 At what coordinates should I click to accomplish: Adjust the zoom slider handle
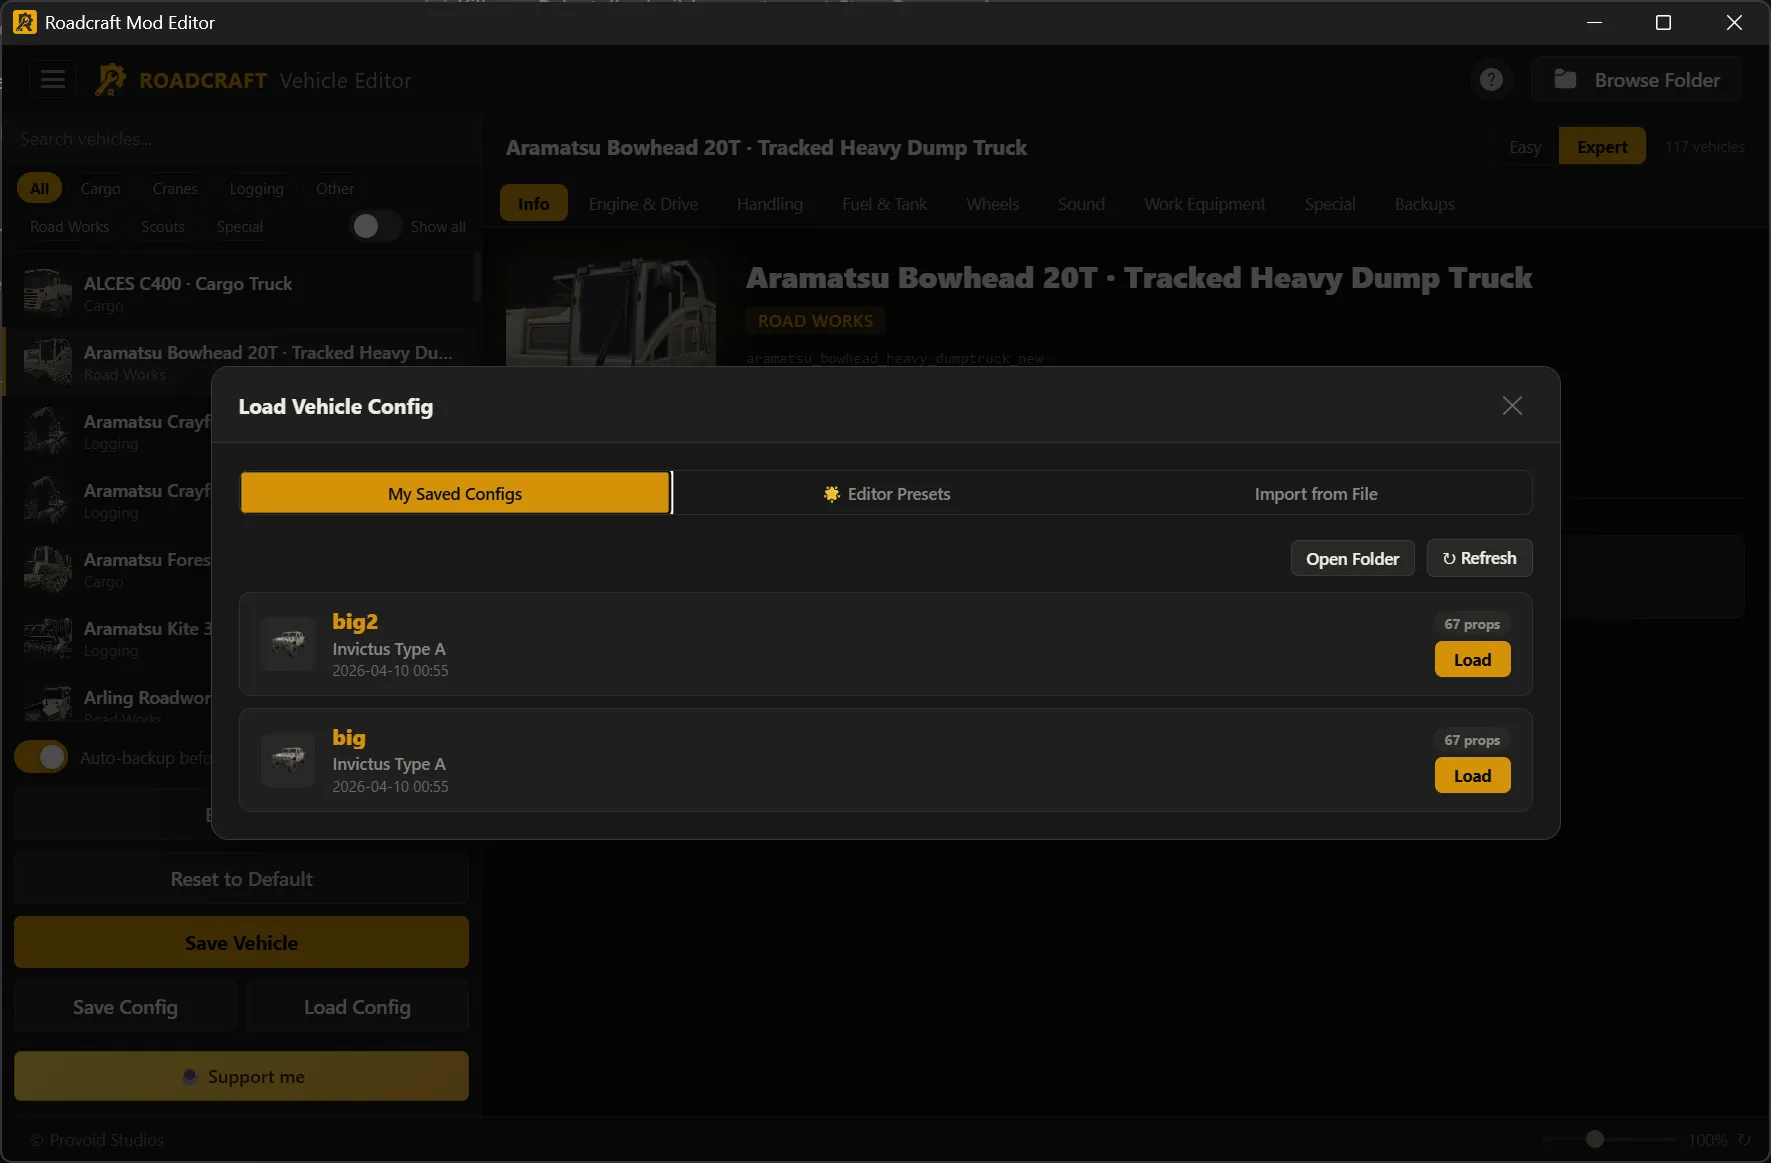tap(1595, 1139)
